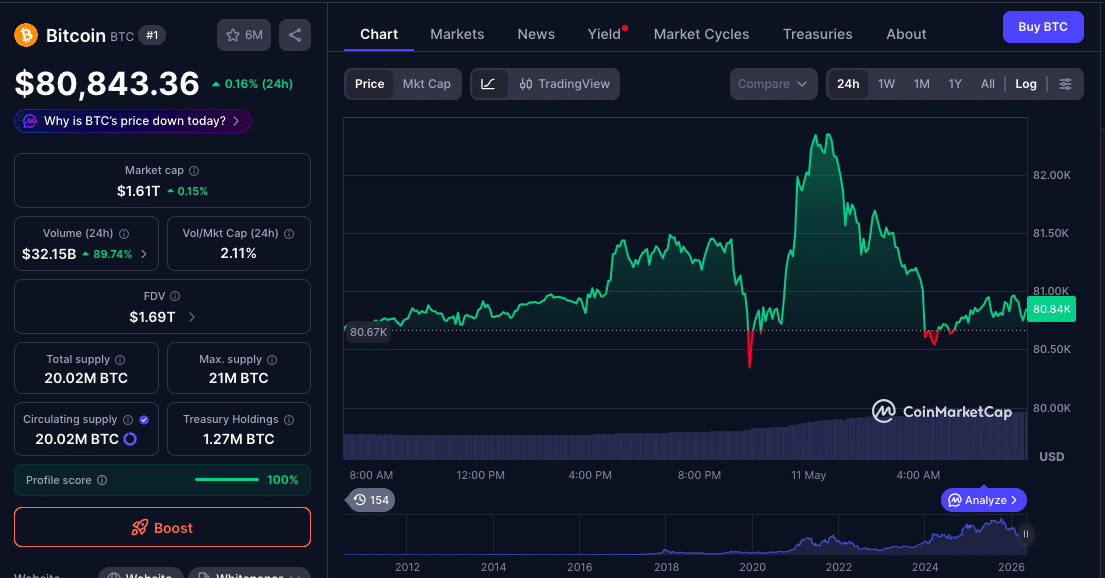Screen dimensions: 1105x578
Task: Open the Market Cycles tab
Action: tap(701, 34)
